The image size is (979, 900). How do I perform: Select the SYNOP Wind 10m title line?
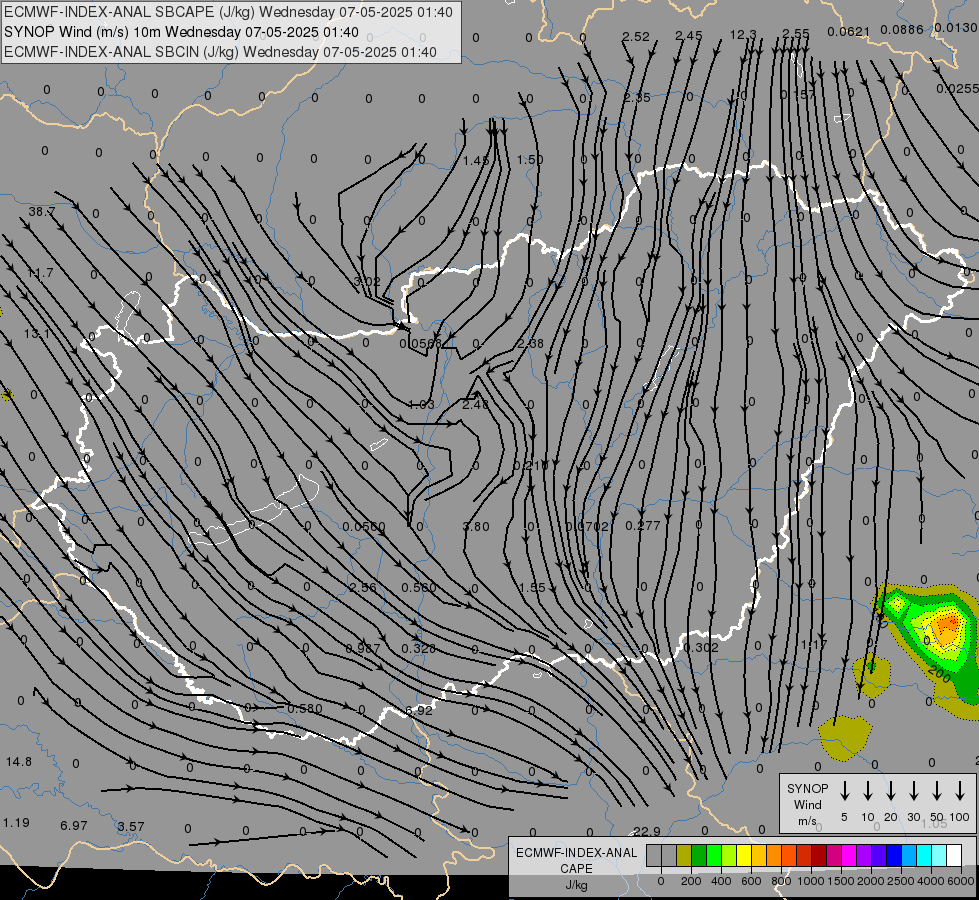pyautogui.click(x=181, y=32)
